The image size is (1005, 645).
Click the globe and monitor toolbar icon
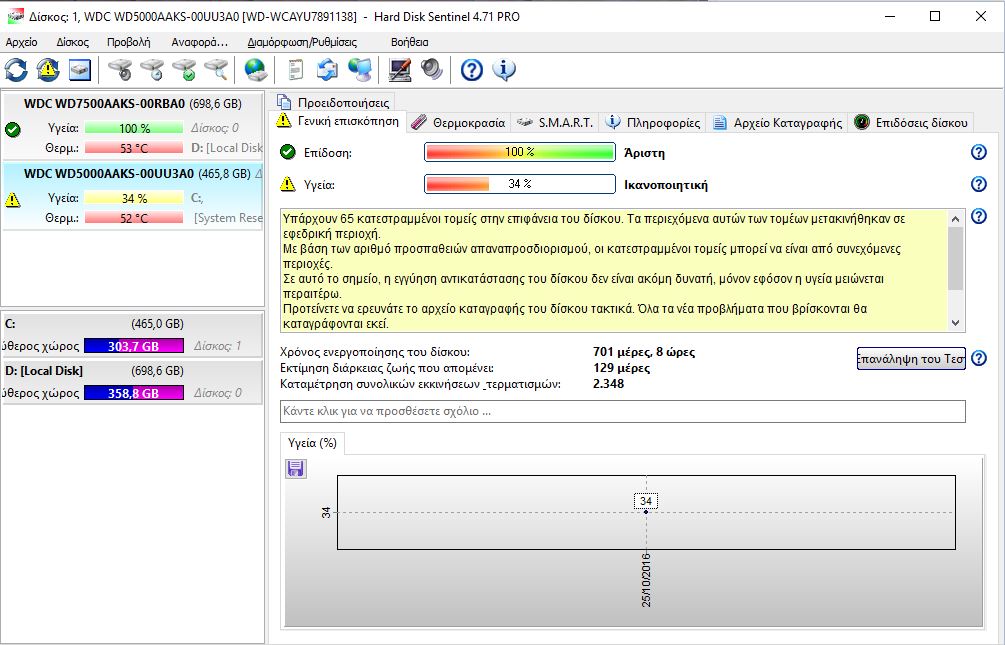tap(360, 70)
